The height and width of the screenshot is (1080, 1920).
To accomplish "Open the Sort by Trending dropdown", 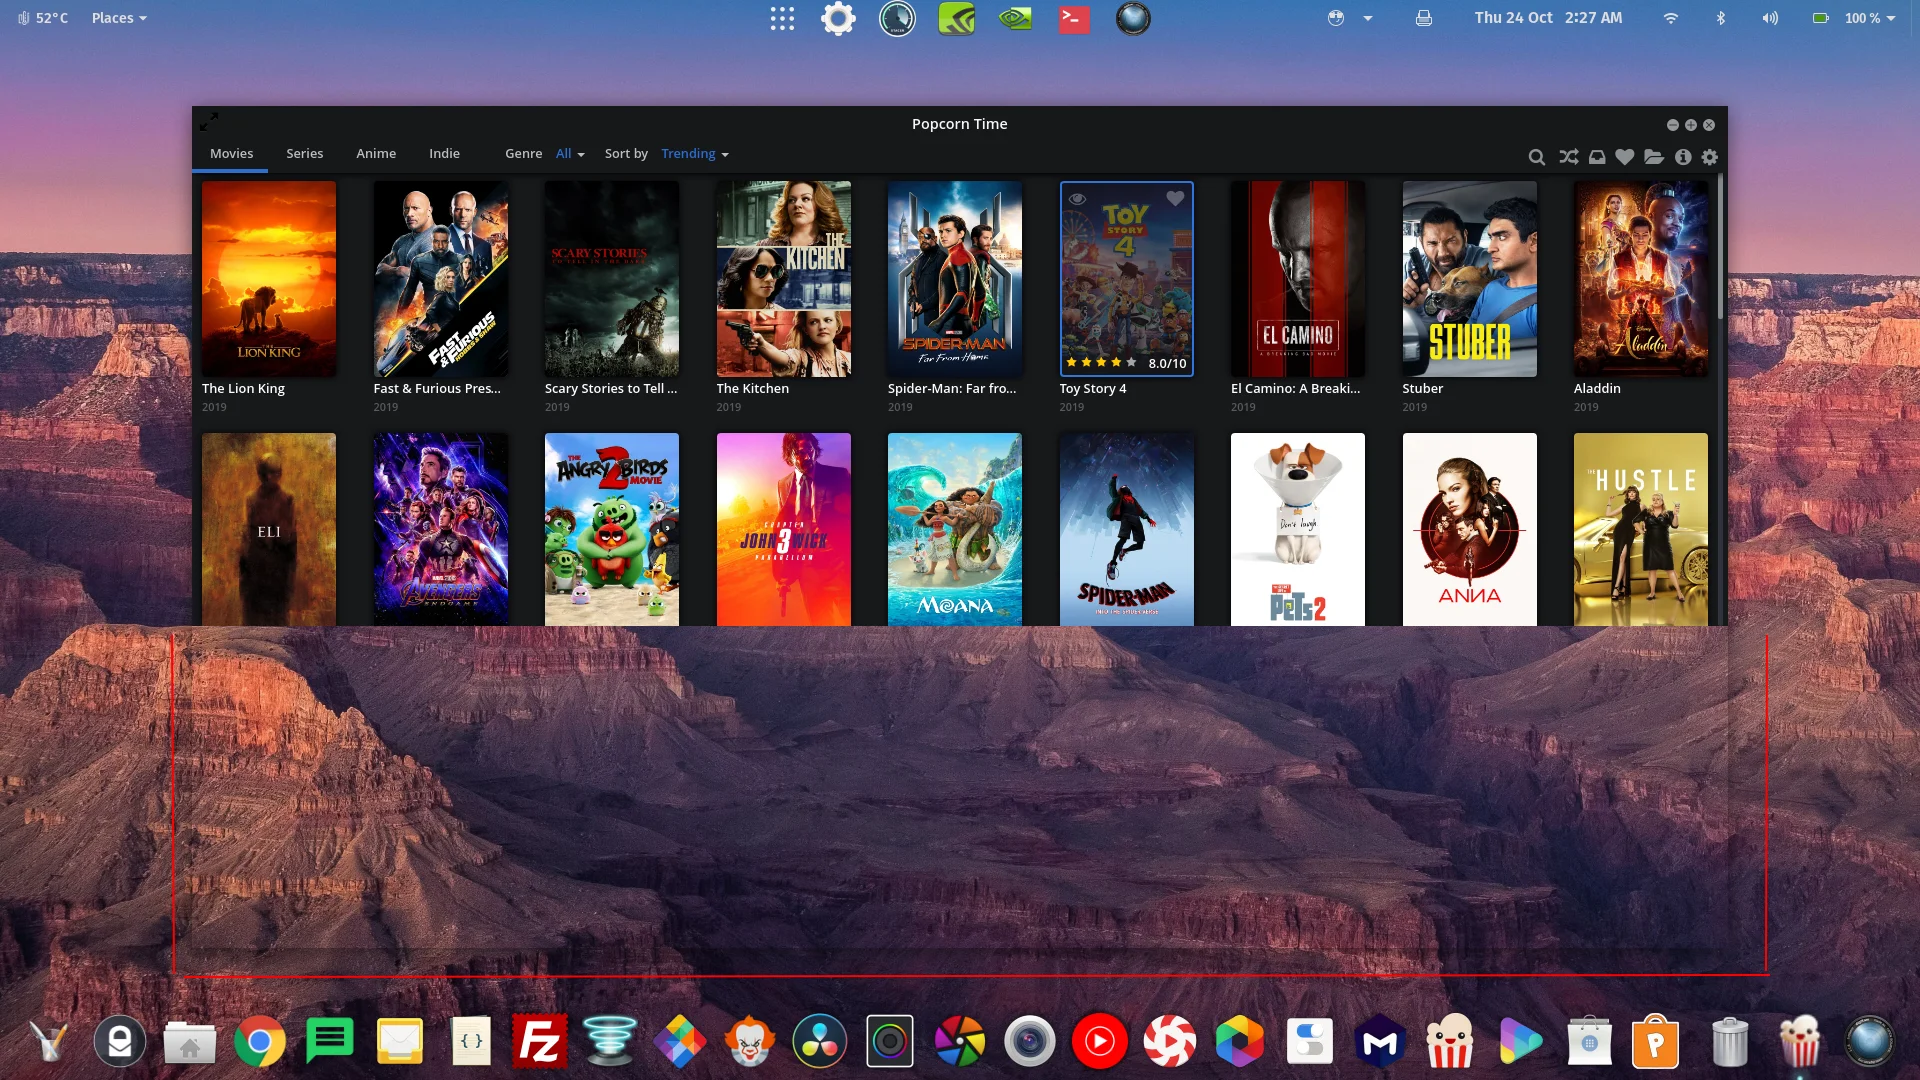I will (x=694, y=154).
